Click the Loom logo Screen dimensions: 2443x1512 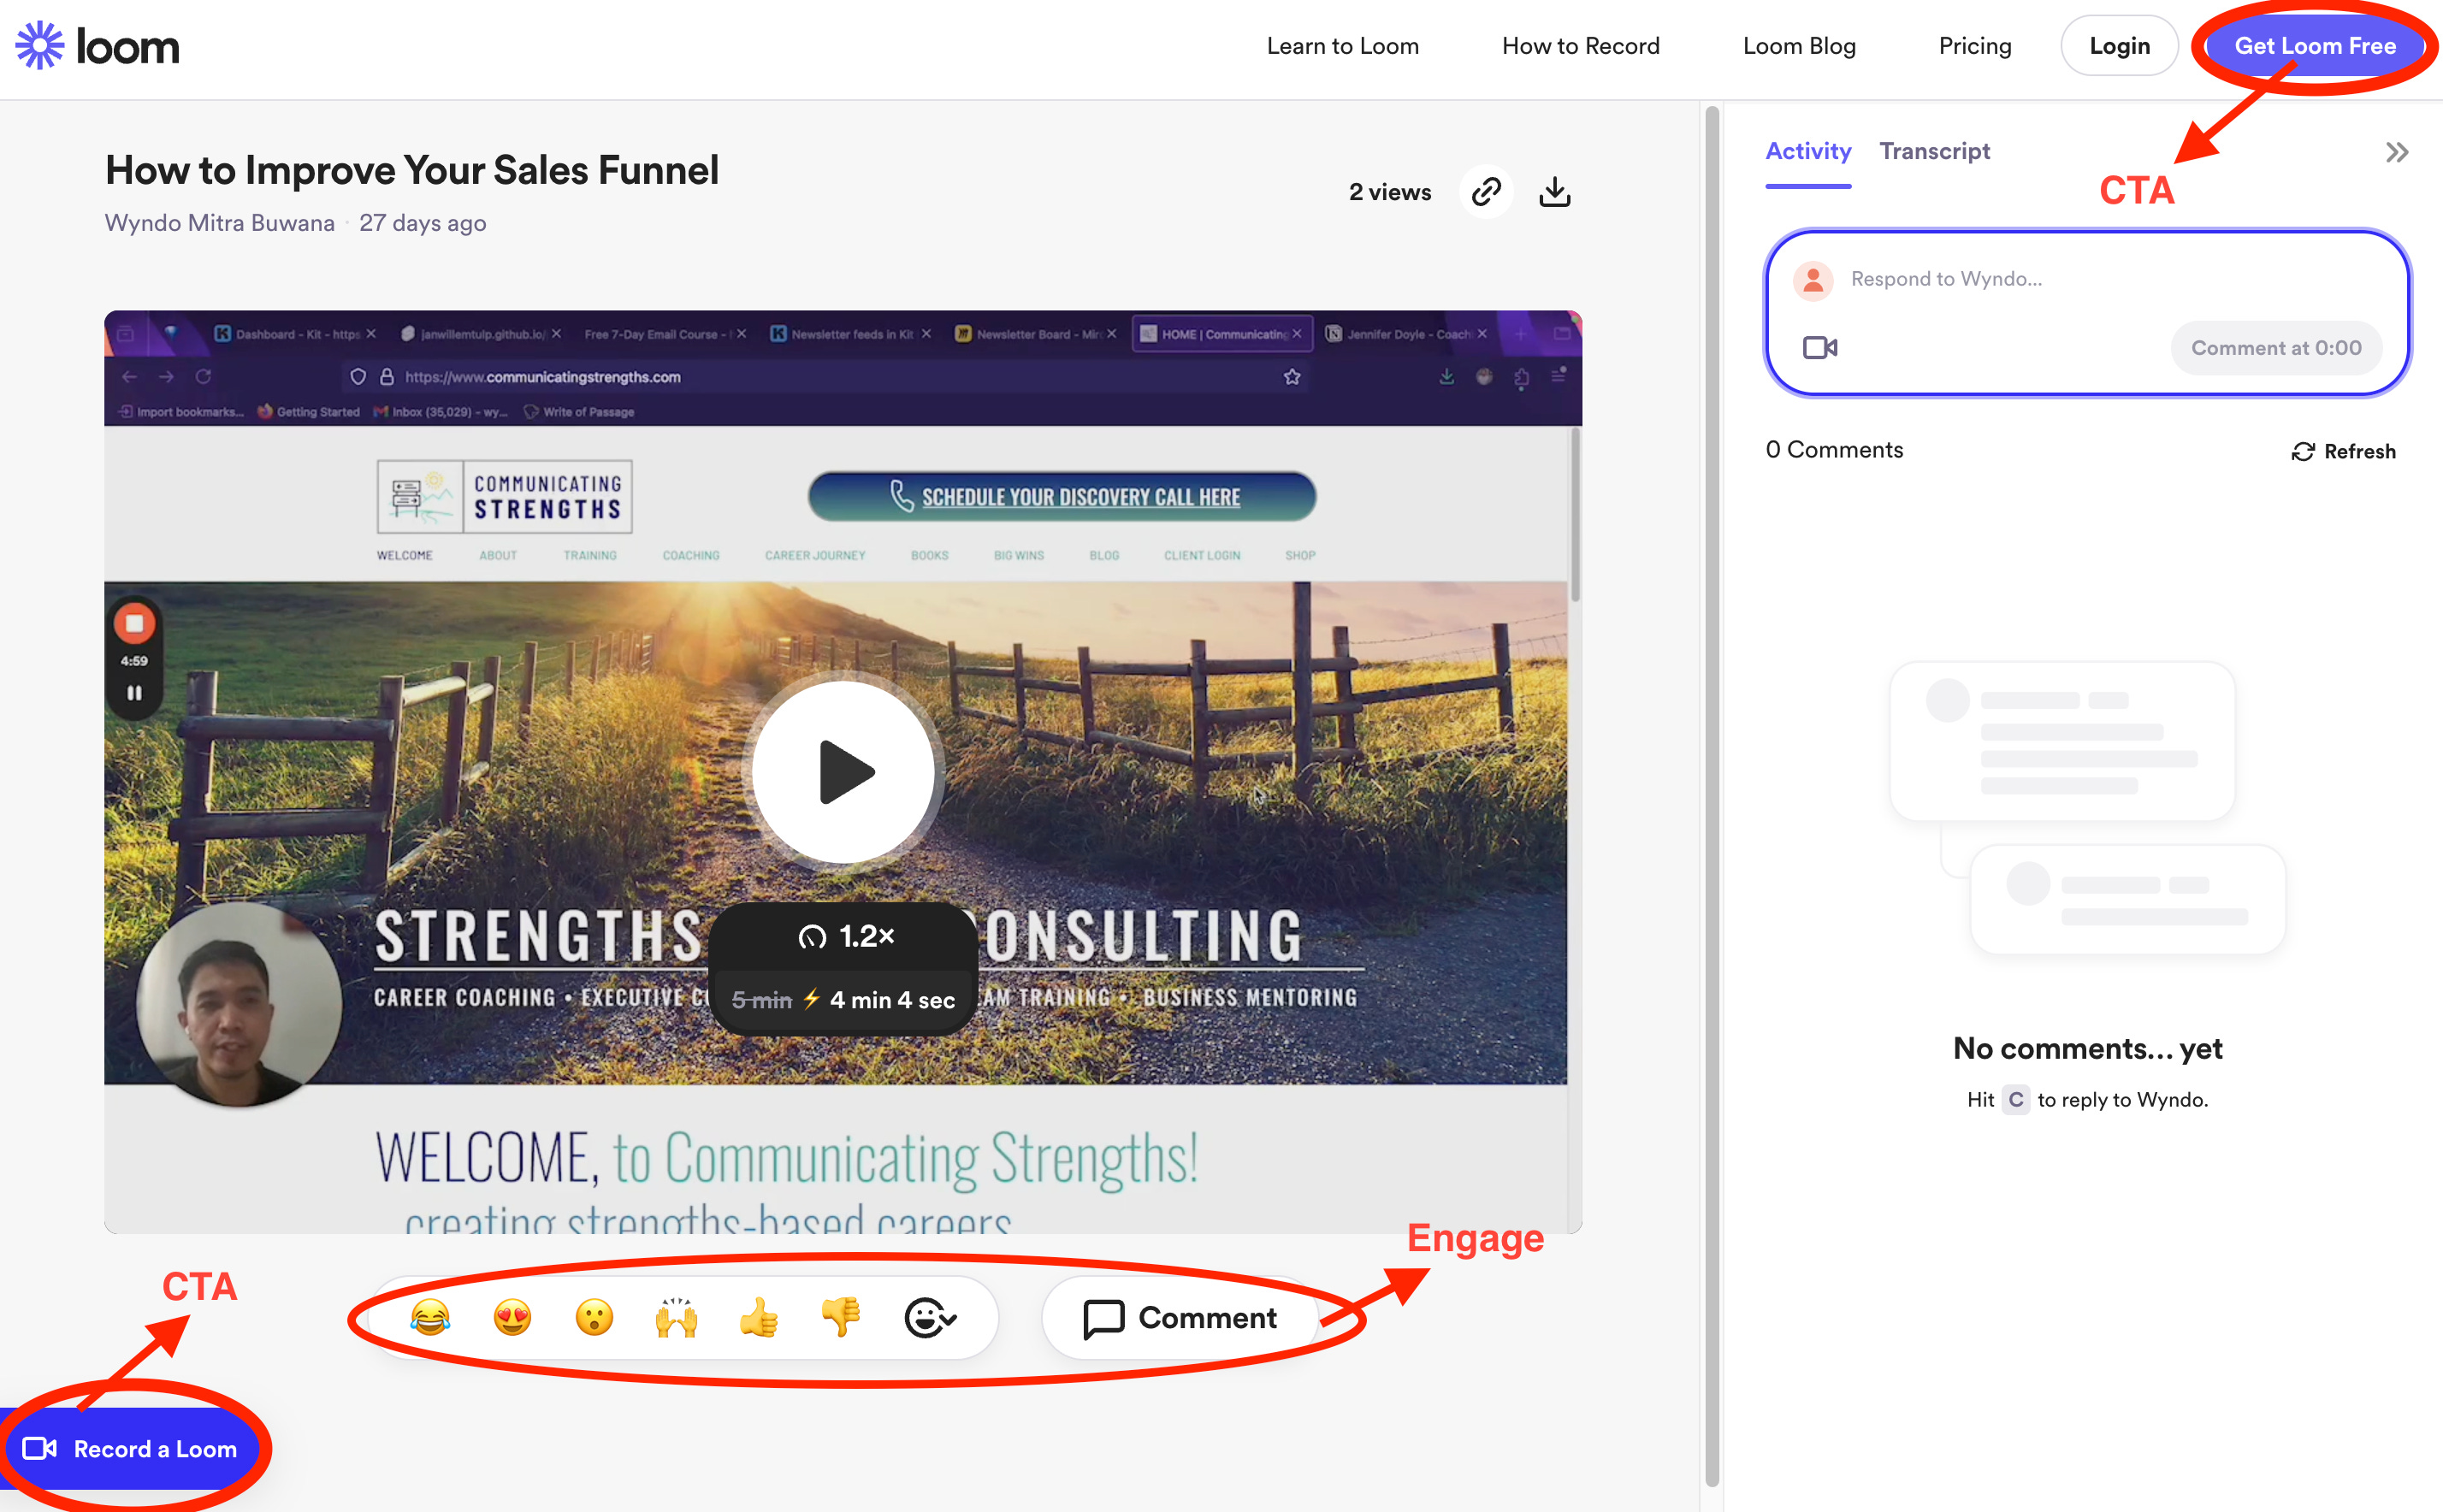[97, 46]
